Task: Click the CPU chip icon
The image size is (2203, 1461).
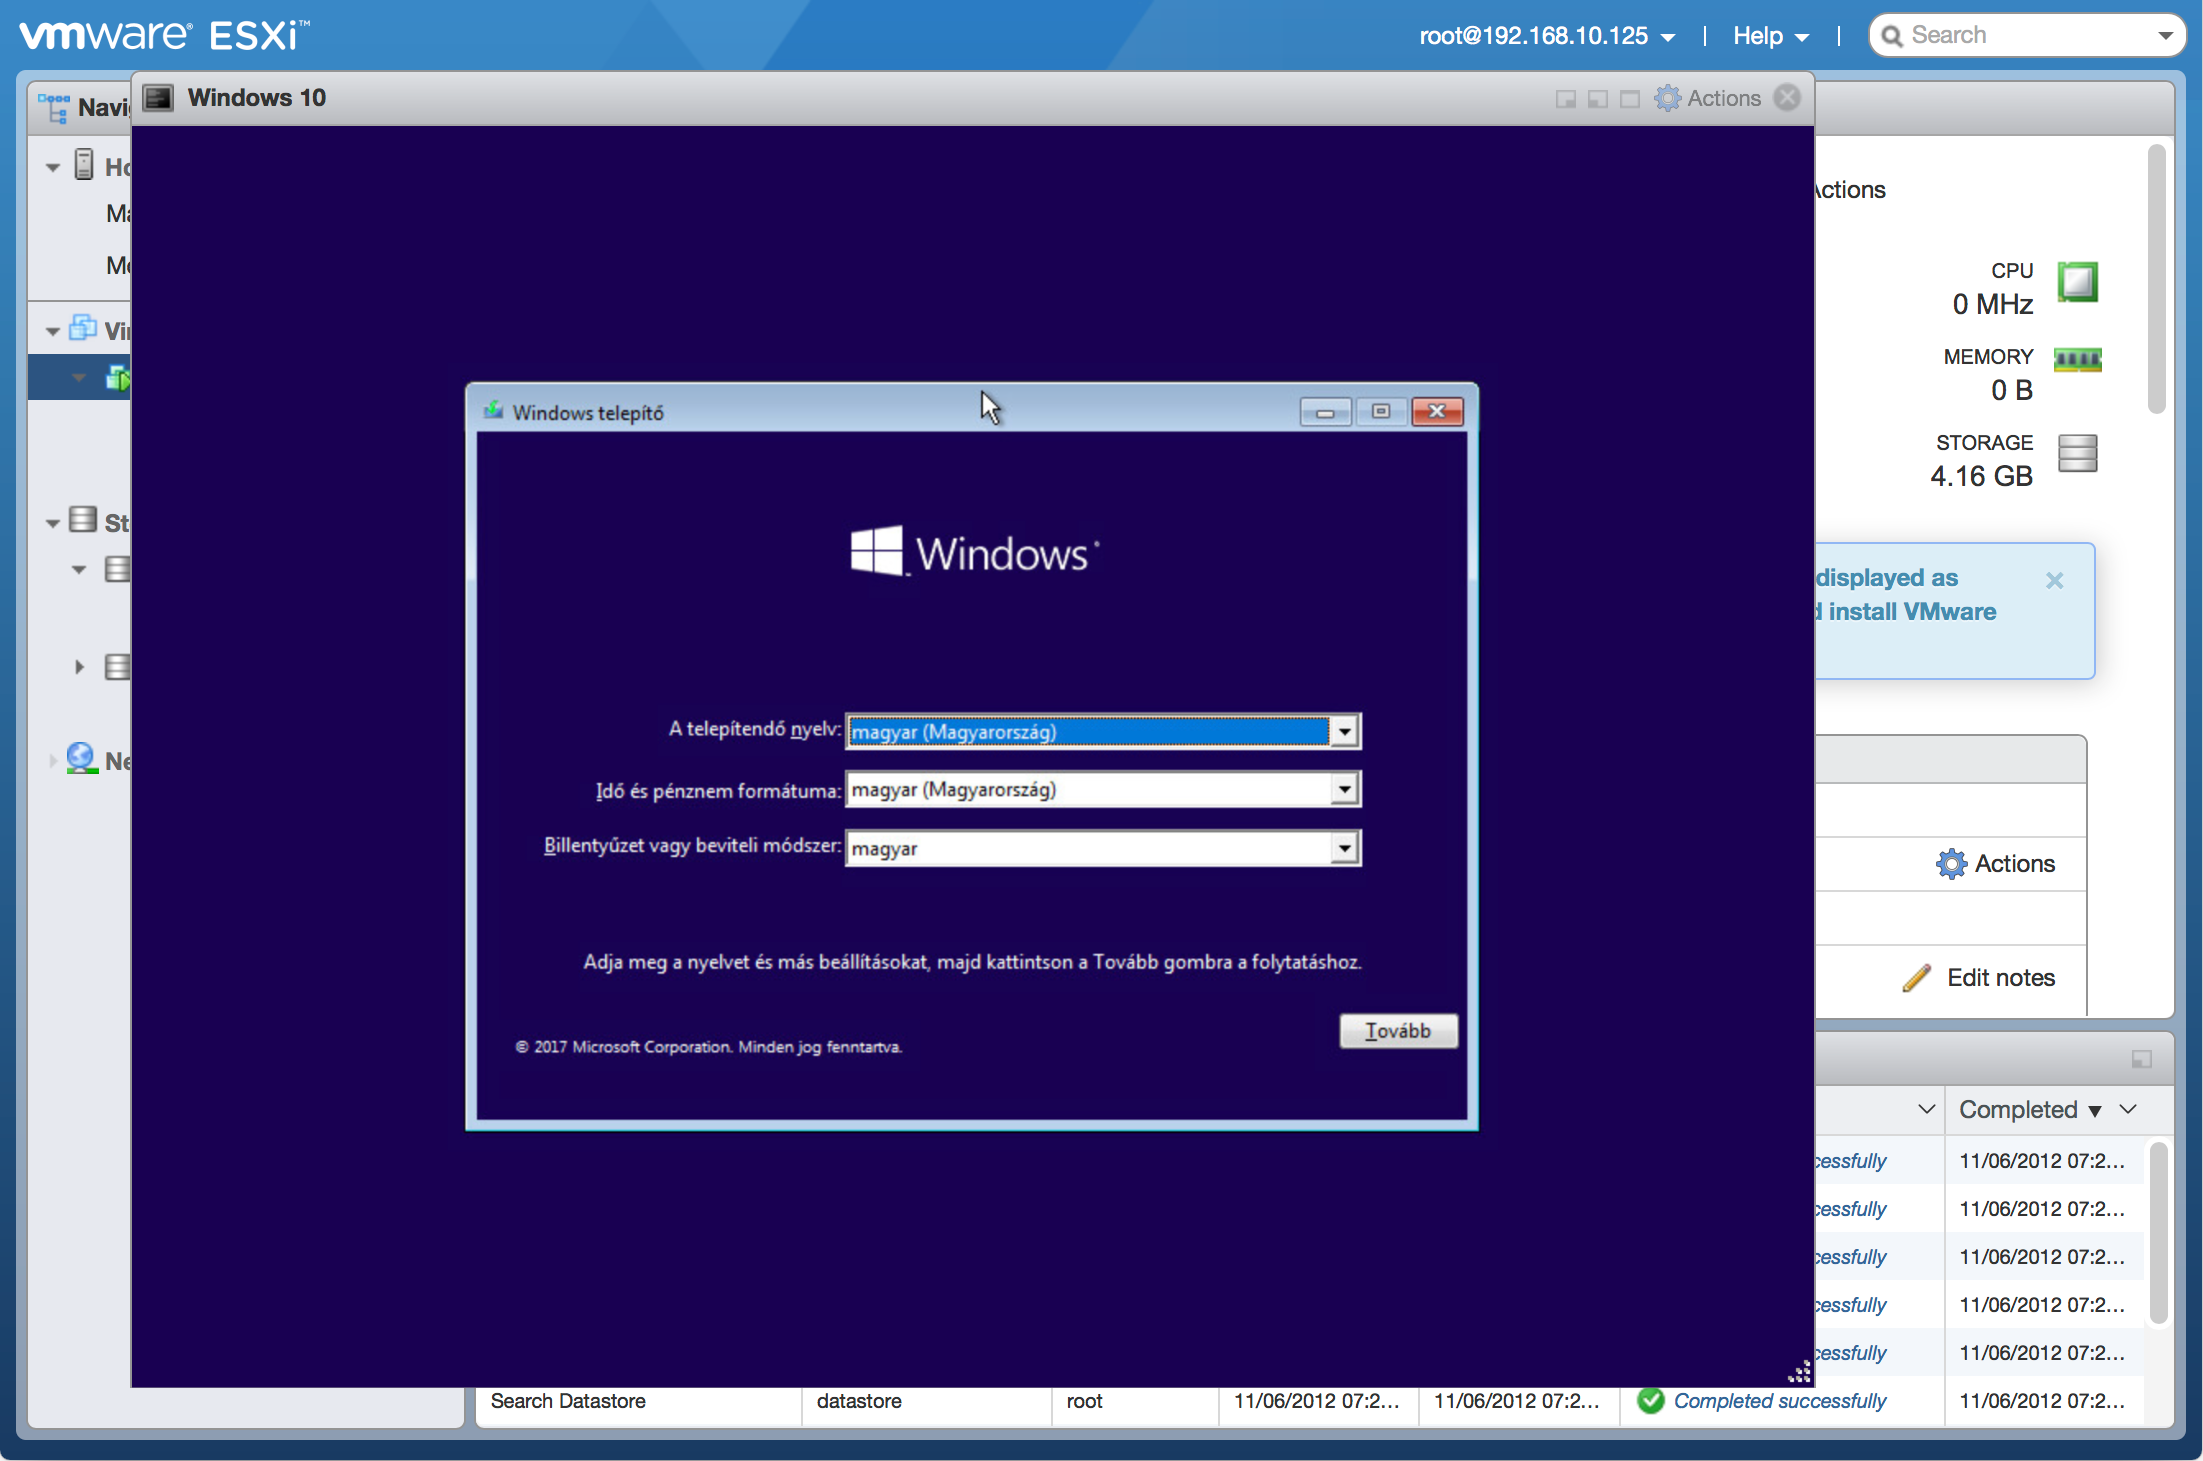Action: (2077, 282)
